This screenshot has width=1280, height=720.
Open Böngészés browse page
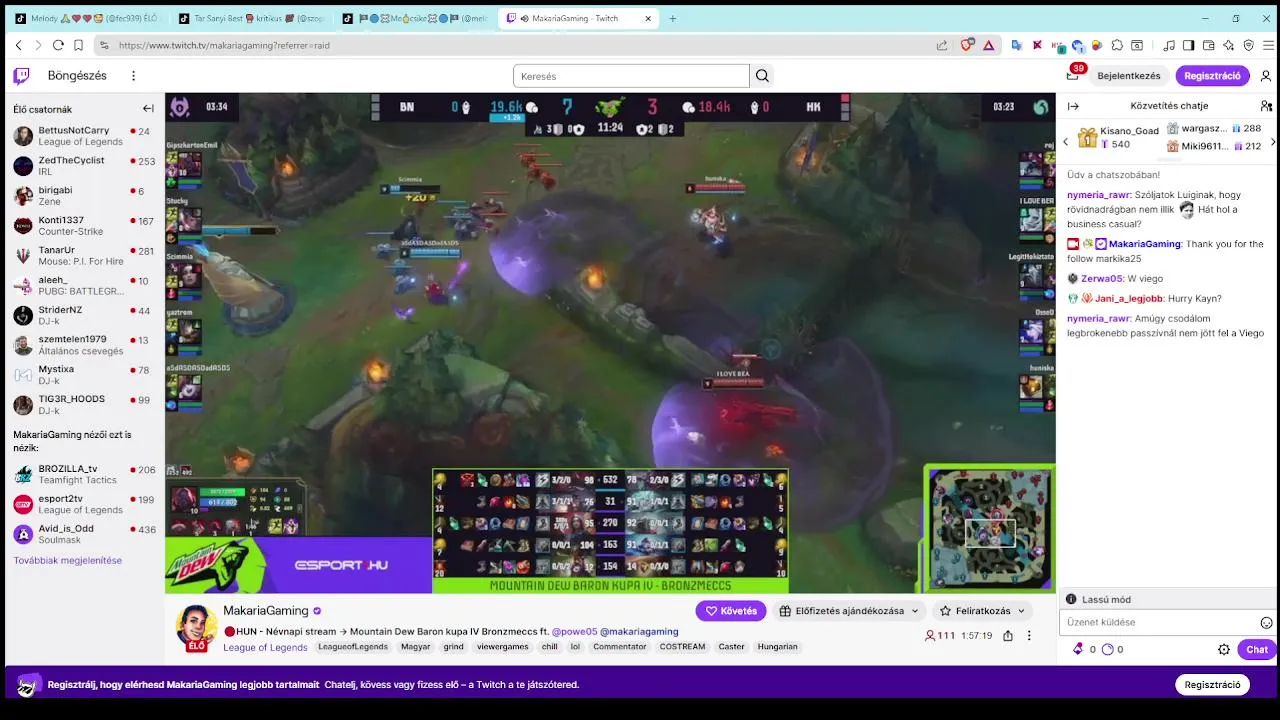[77, 76]
